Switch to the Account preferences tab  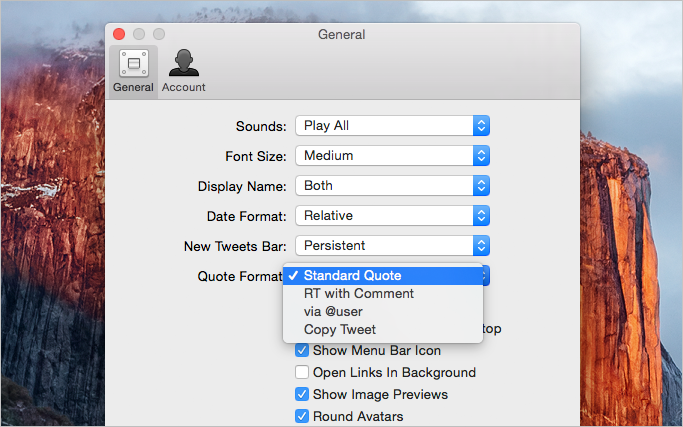(183, 72)
